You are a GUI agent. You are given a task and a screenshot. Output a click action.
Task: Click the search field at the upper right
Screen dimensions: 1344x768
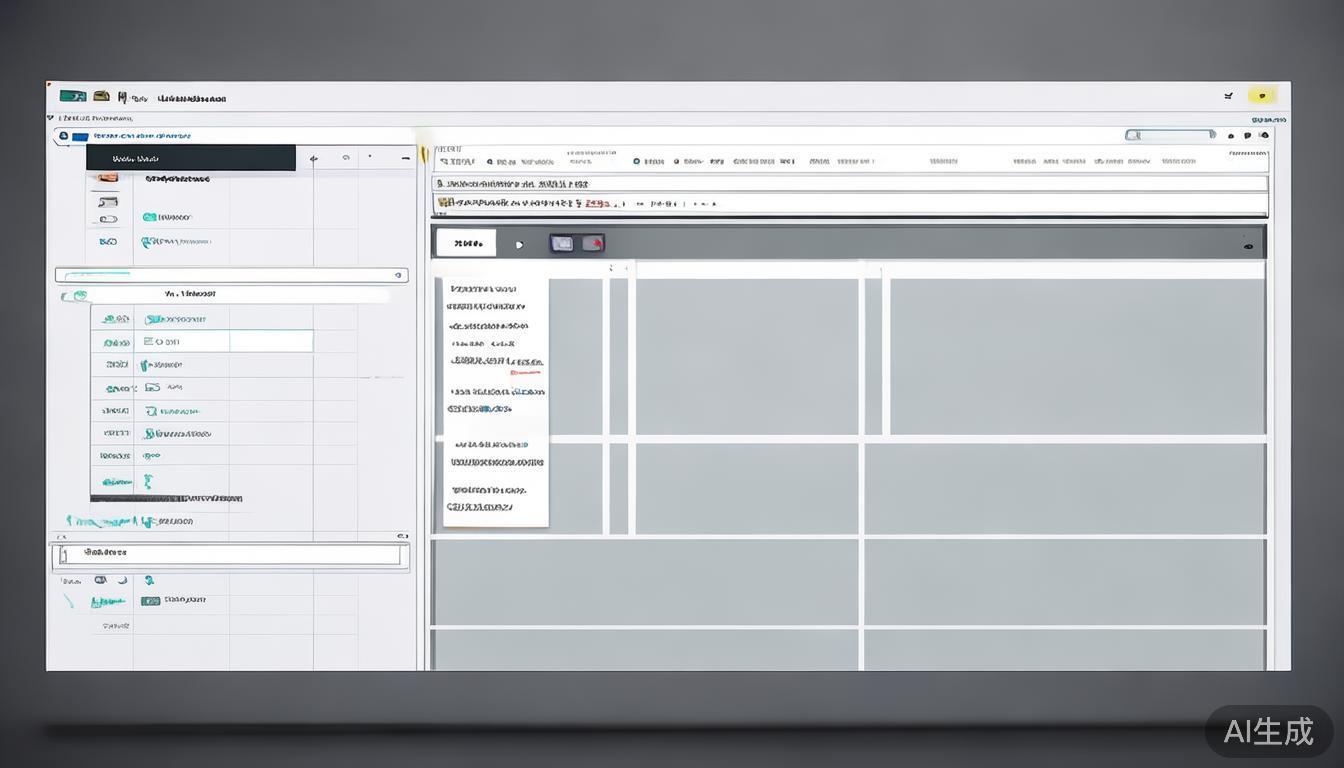tap(1169, 135)
